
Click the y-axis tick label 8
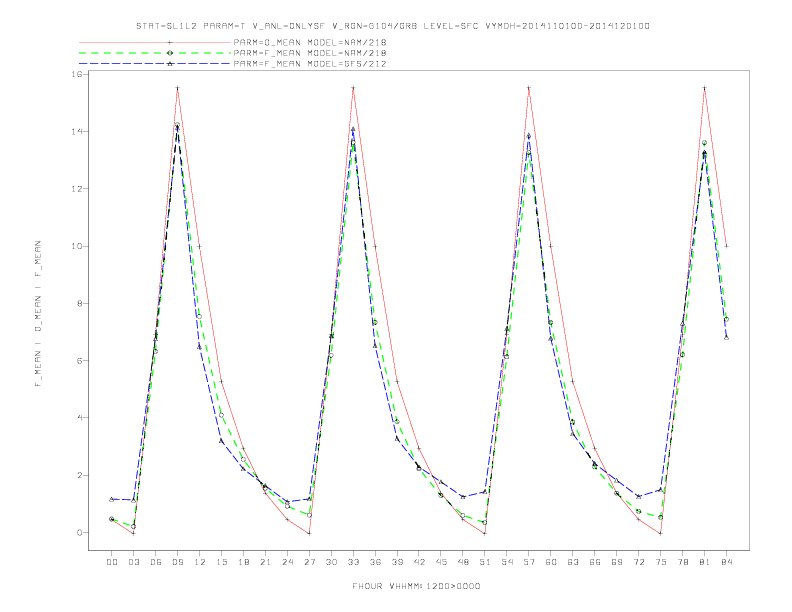(80, 303)
